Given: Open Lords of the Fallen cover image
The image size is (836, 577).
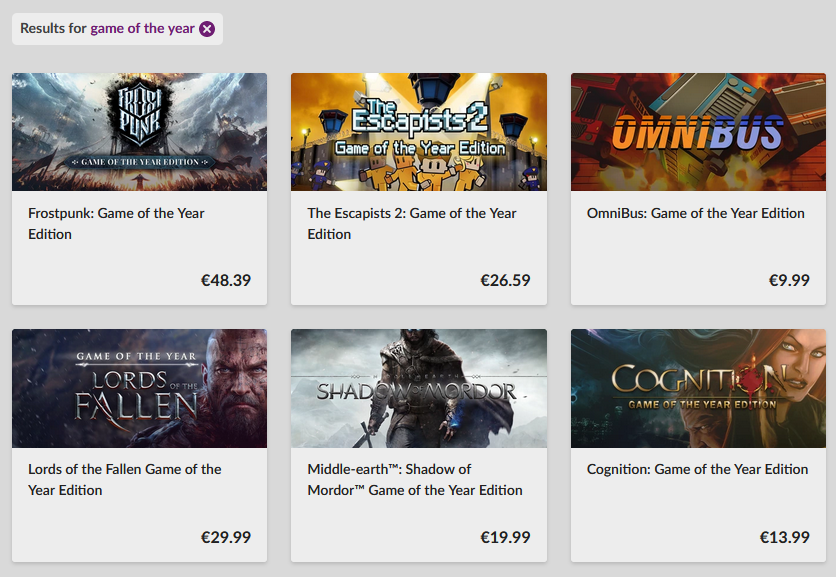Looking at the screenshot, I should pyautogui.click(x=139, y=388).
